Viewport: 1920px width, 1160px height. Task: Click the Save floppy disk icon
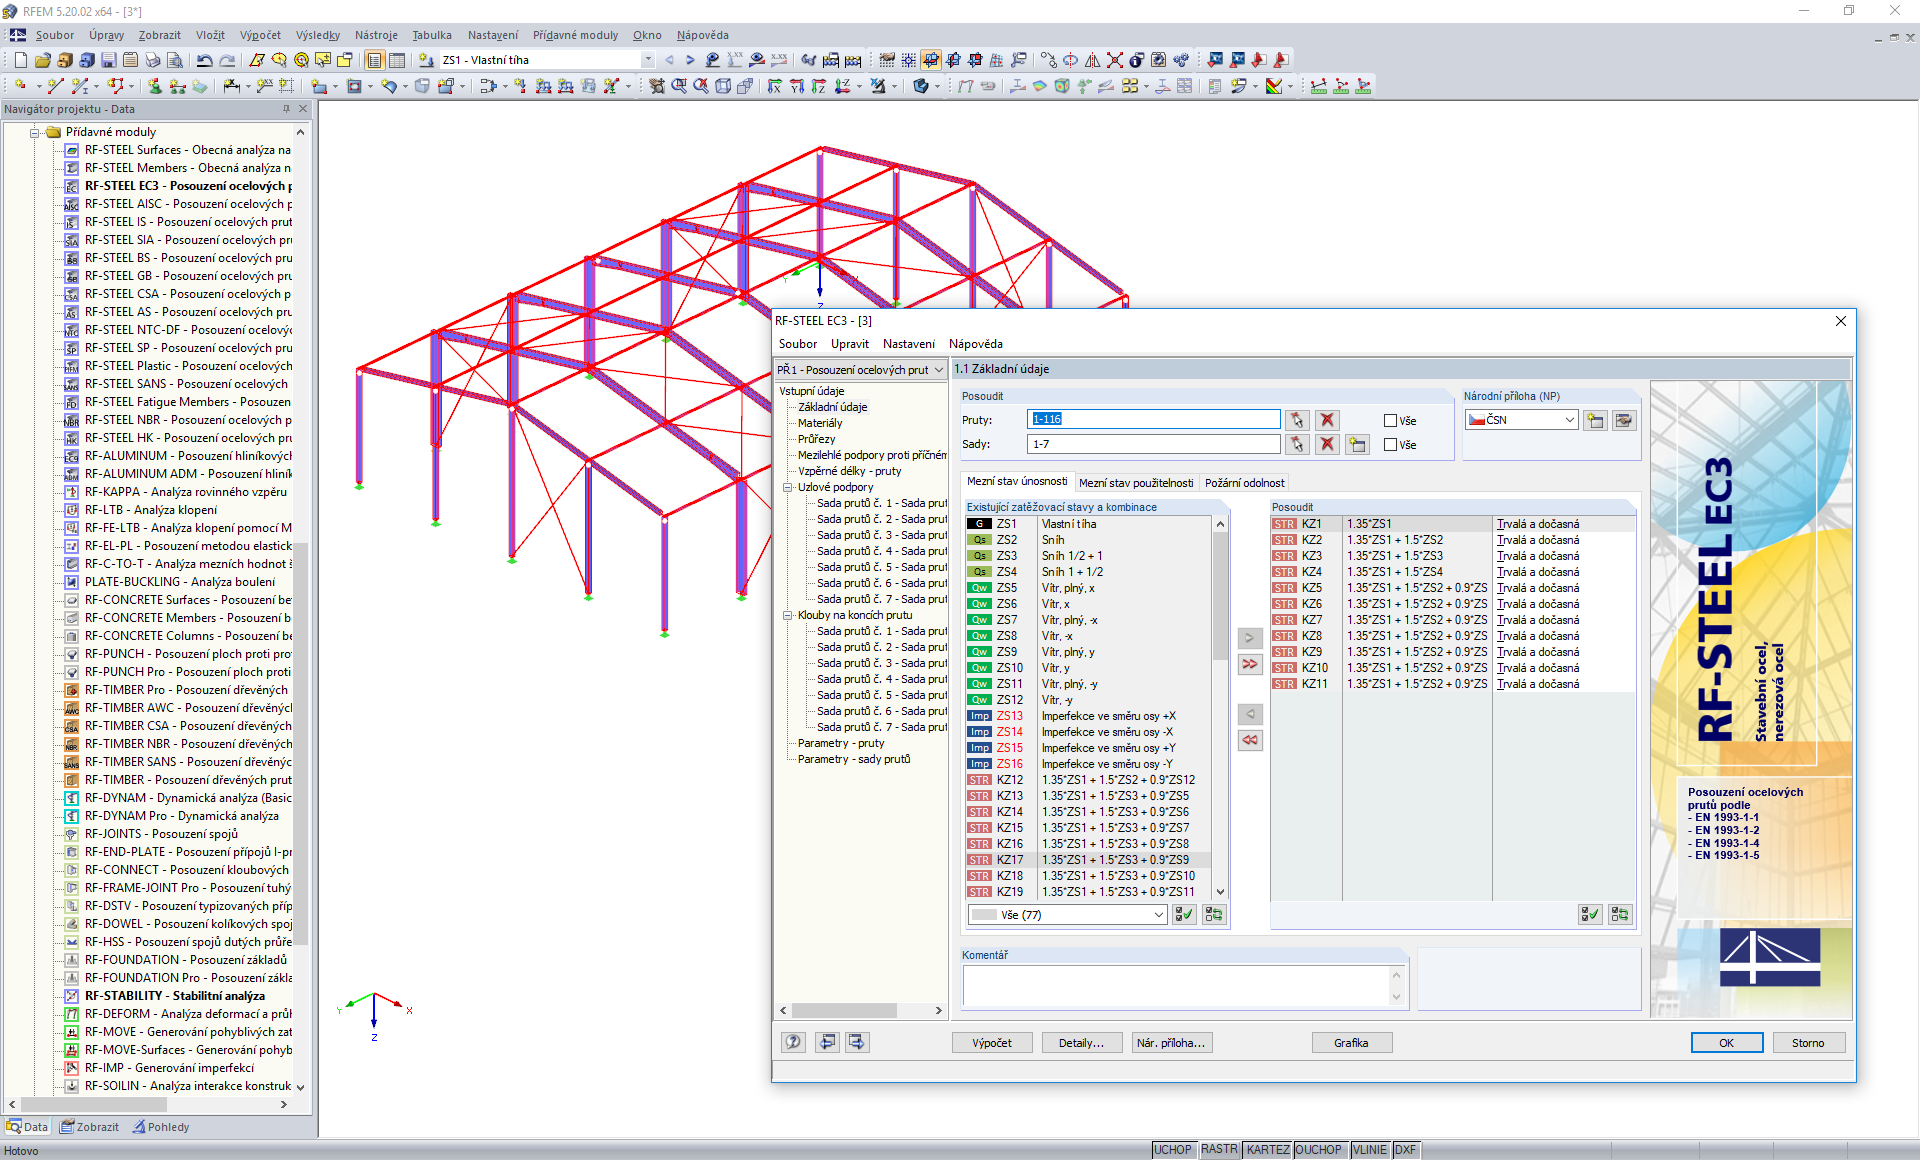(x=108, y=60)
